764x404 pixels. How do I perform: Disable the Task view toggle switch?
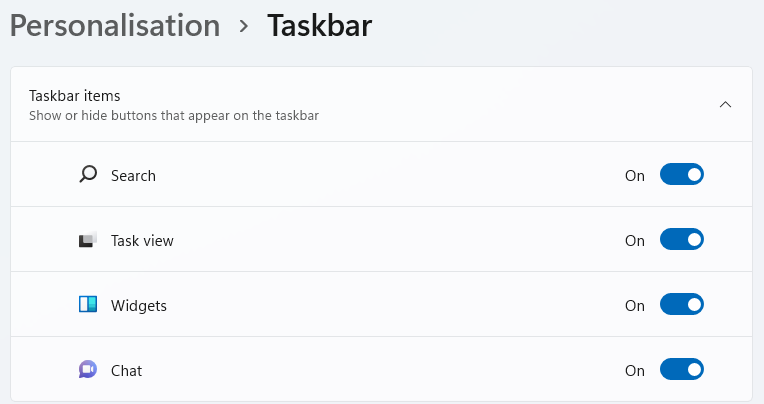[x=682, y=240]
